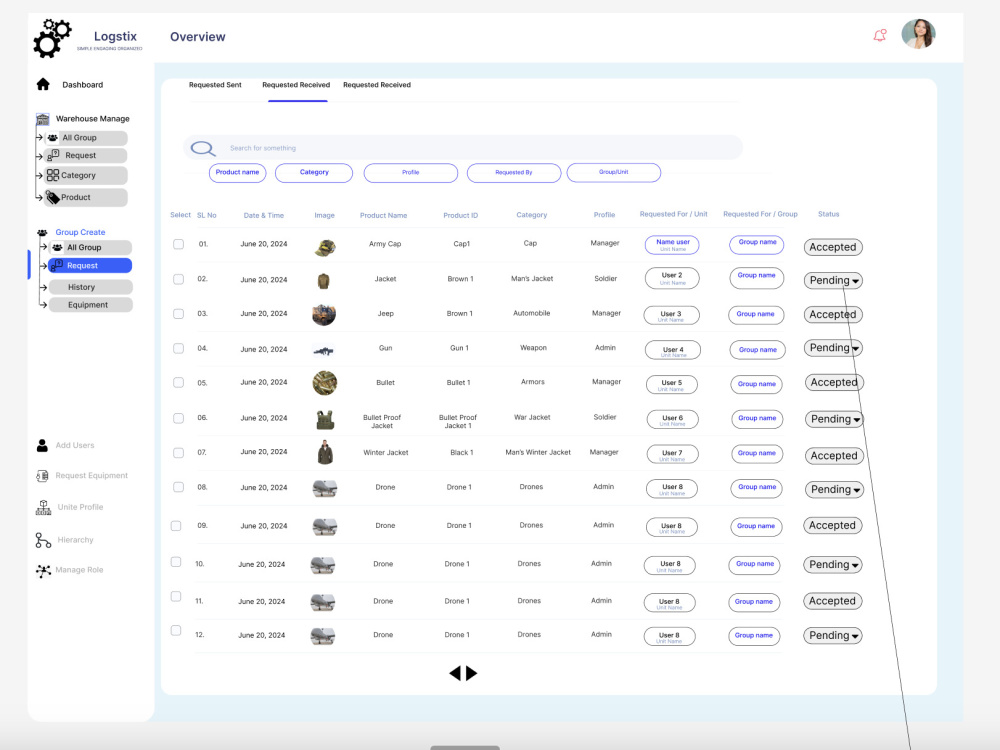Open the Gun product image
The width and height of the screenshot is (1000, 750).
tap(324, 350)
